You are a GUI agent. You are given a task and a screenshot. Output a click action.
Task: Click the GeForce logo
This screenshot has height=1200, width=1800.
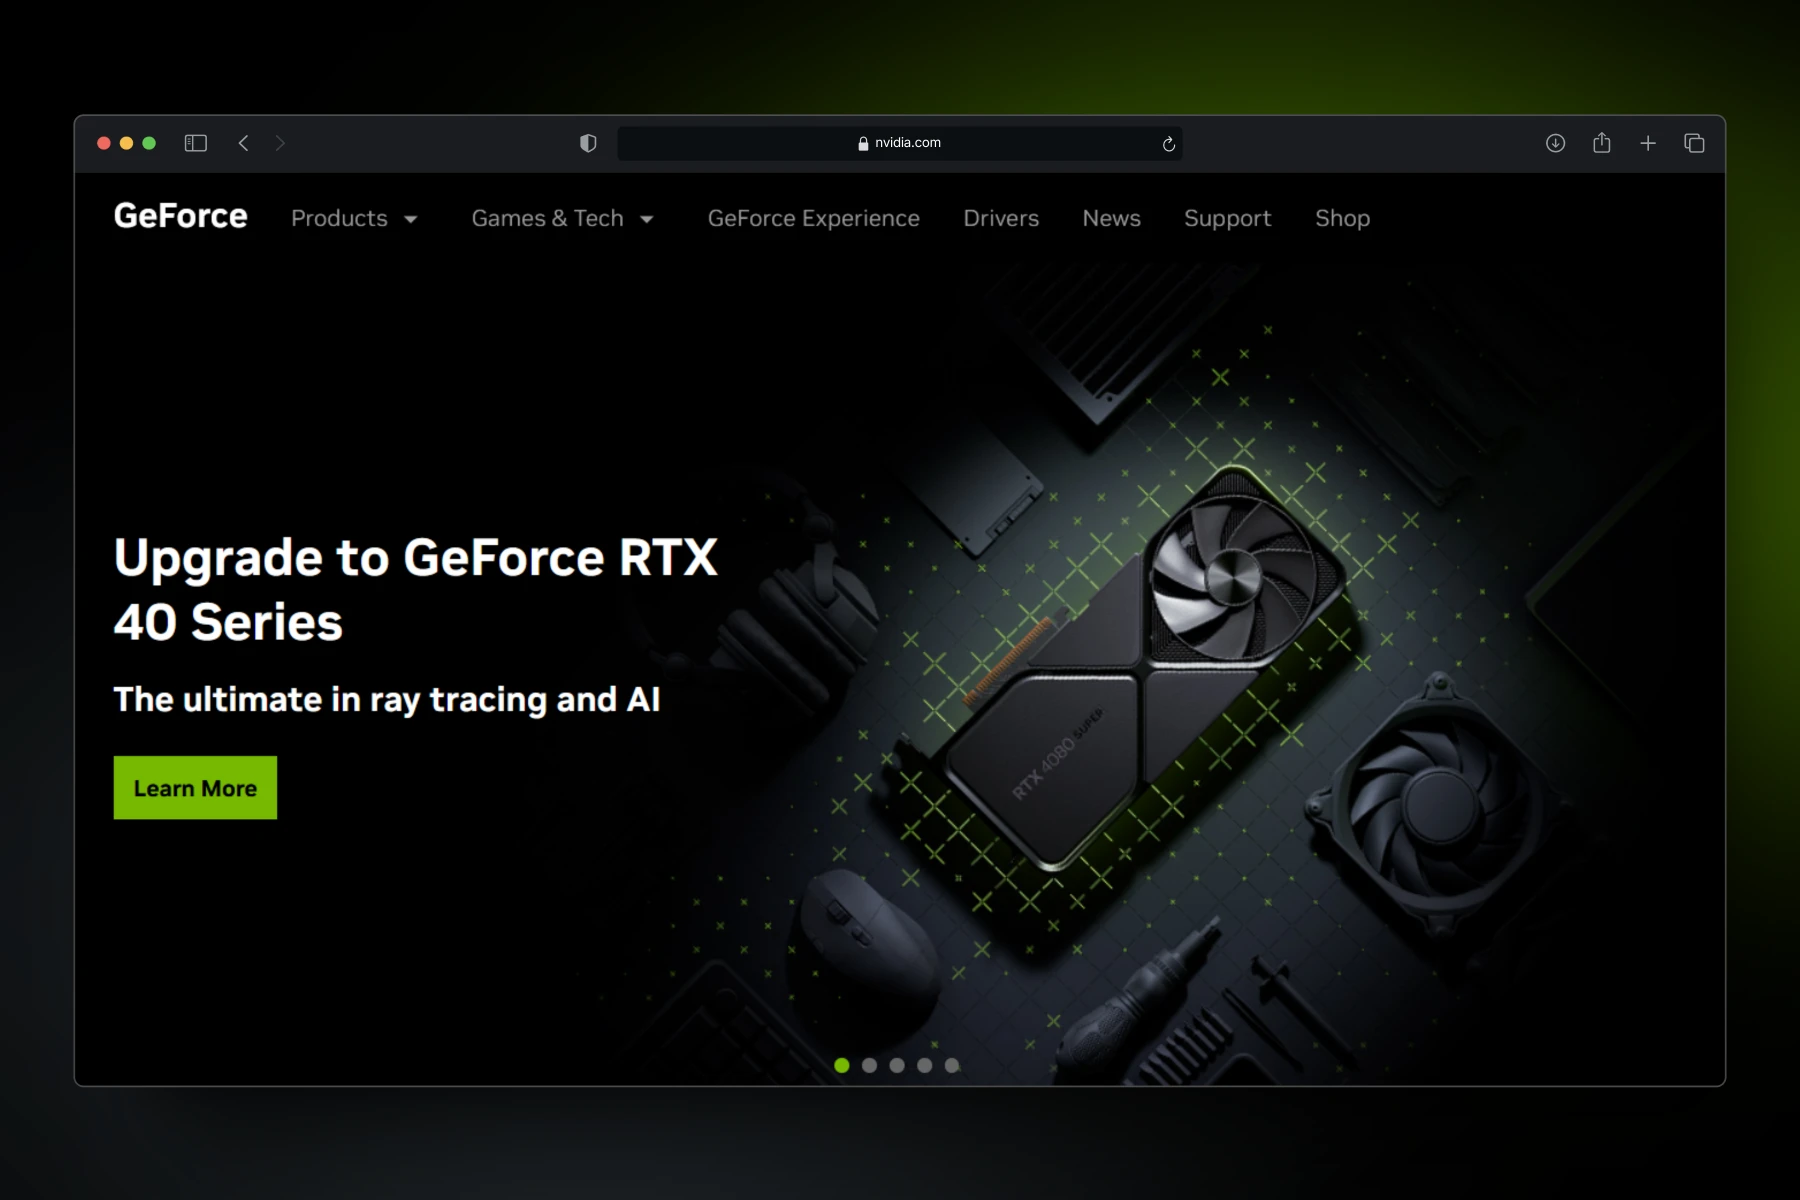(x=181, y=216)
